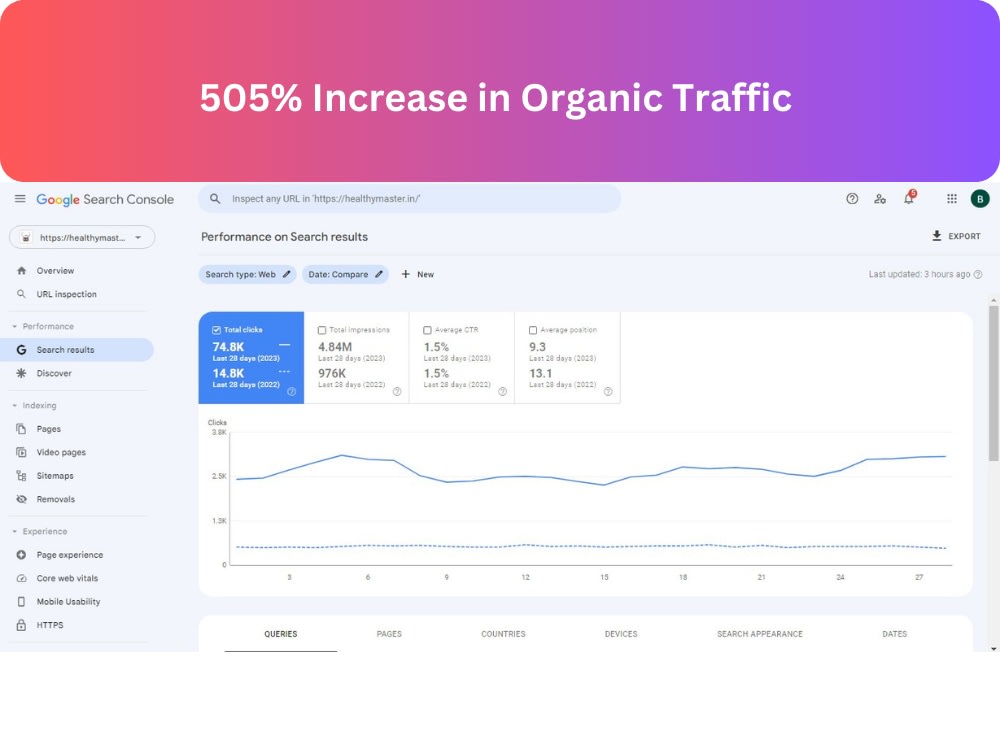Open the account avatar B
This screenshot has width=1000, height=750.
(980, 199)
